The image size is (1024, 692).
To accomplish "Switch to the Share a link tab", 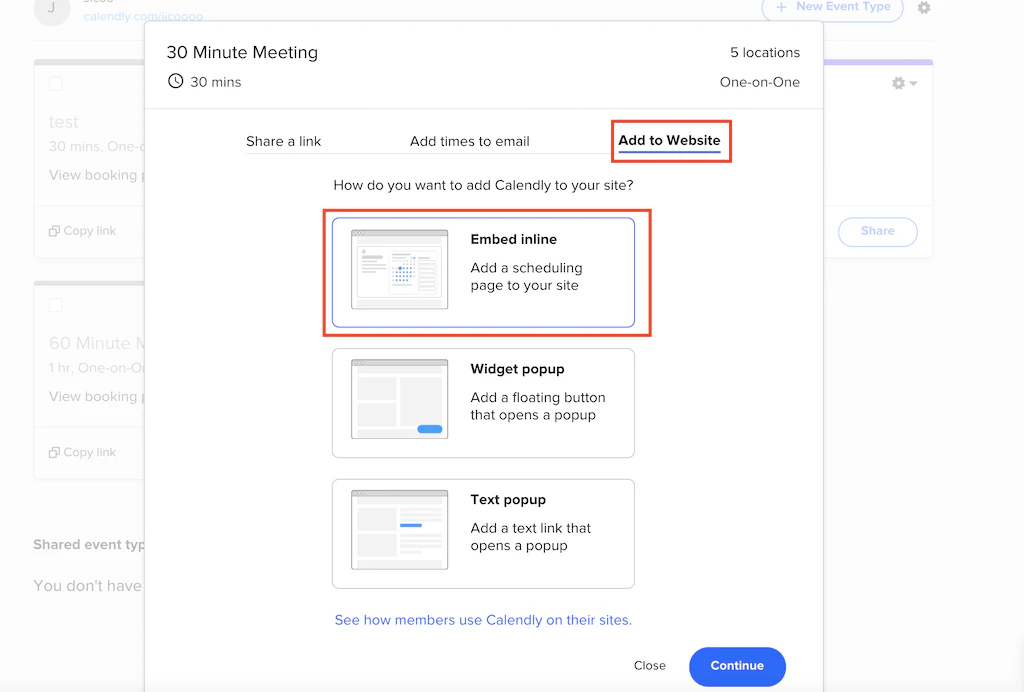I will coord(284,141).
